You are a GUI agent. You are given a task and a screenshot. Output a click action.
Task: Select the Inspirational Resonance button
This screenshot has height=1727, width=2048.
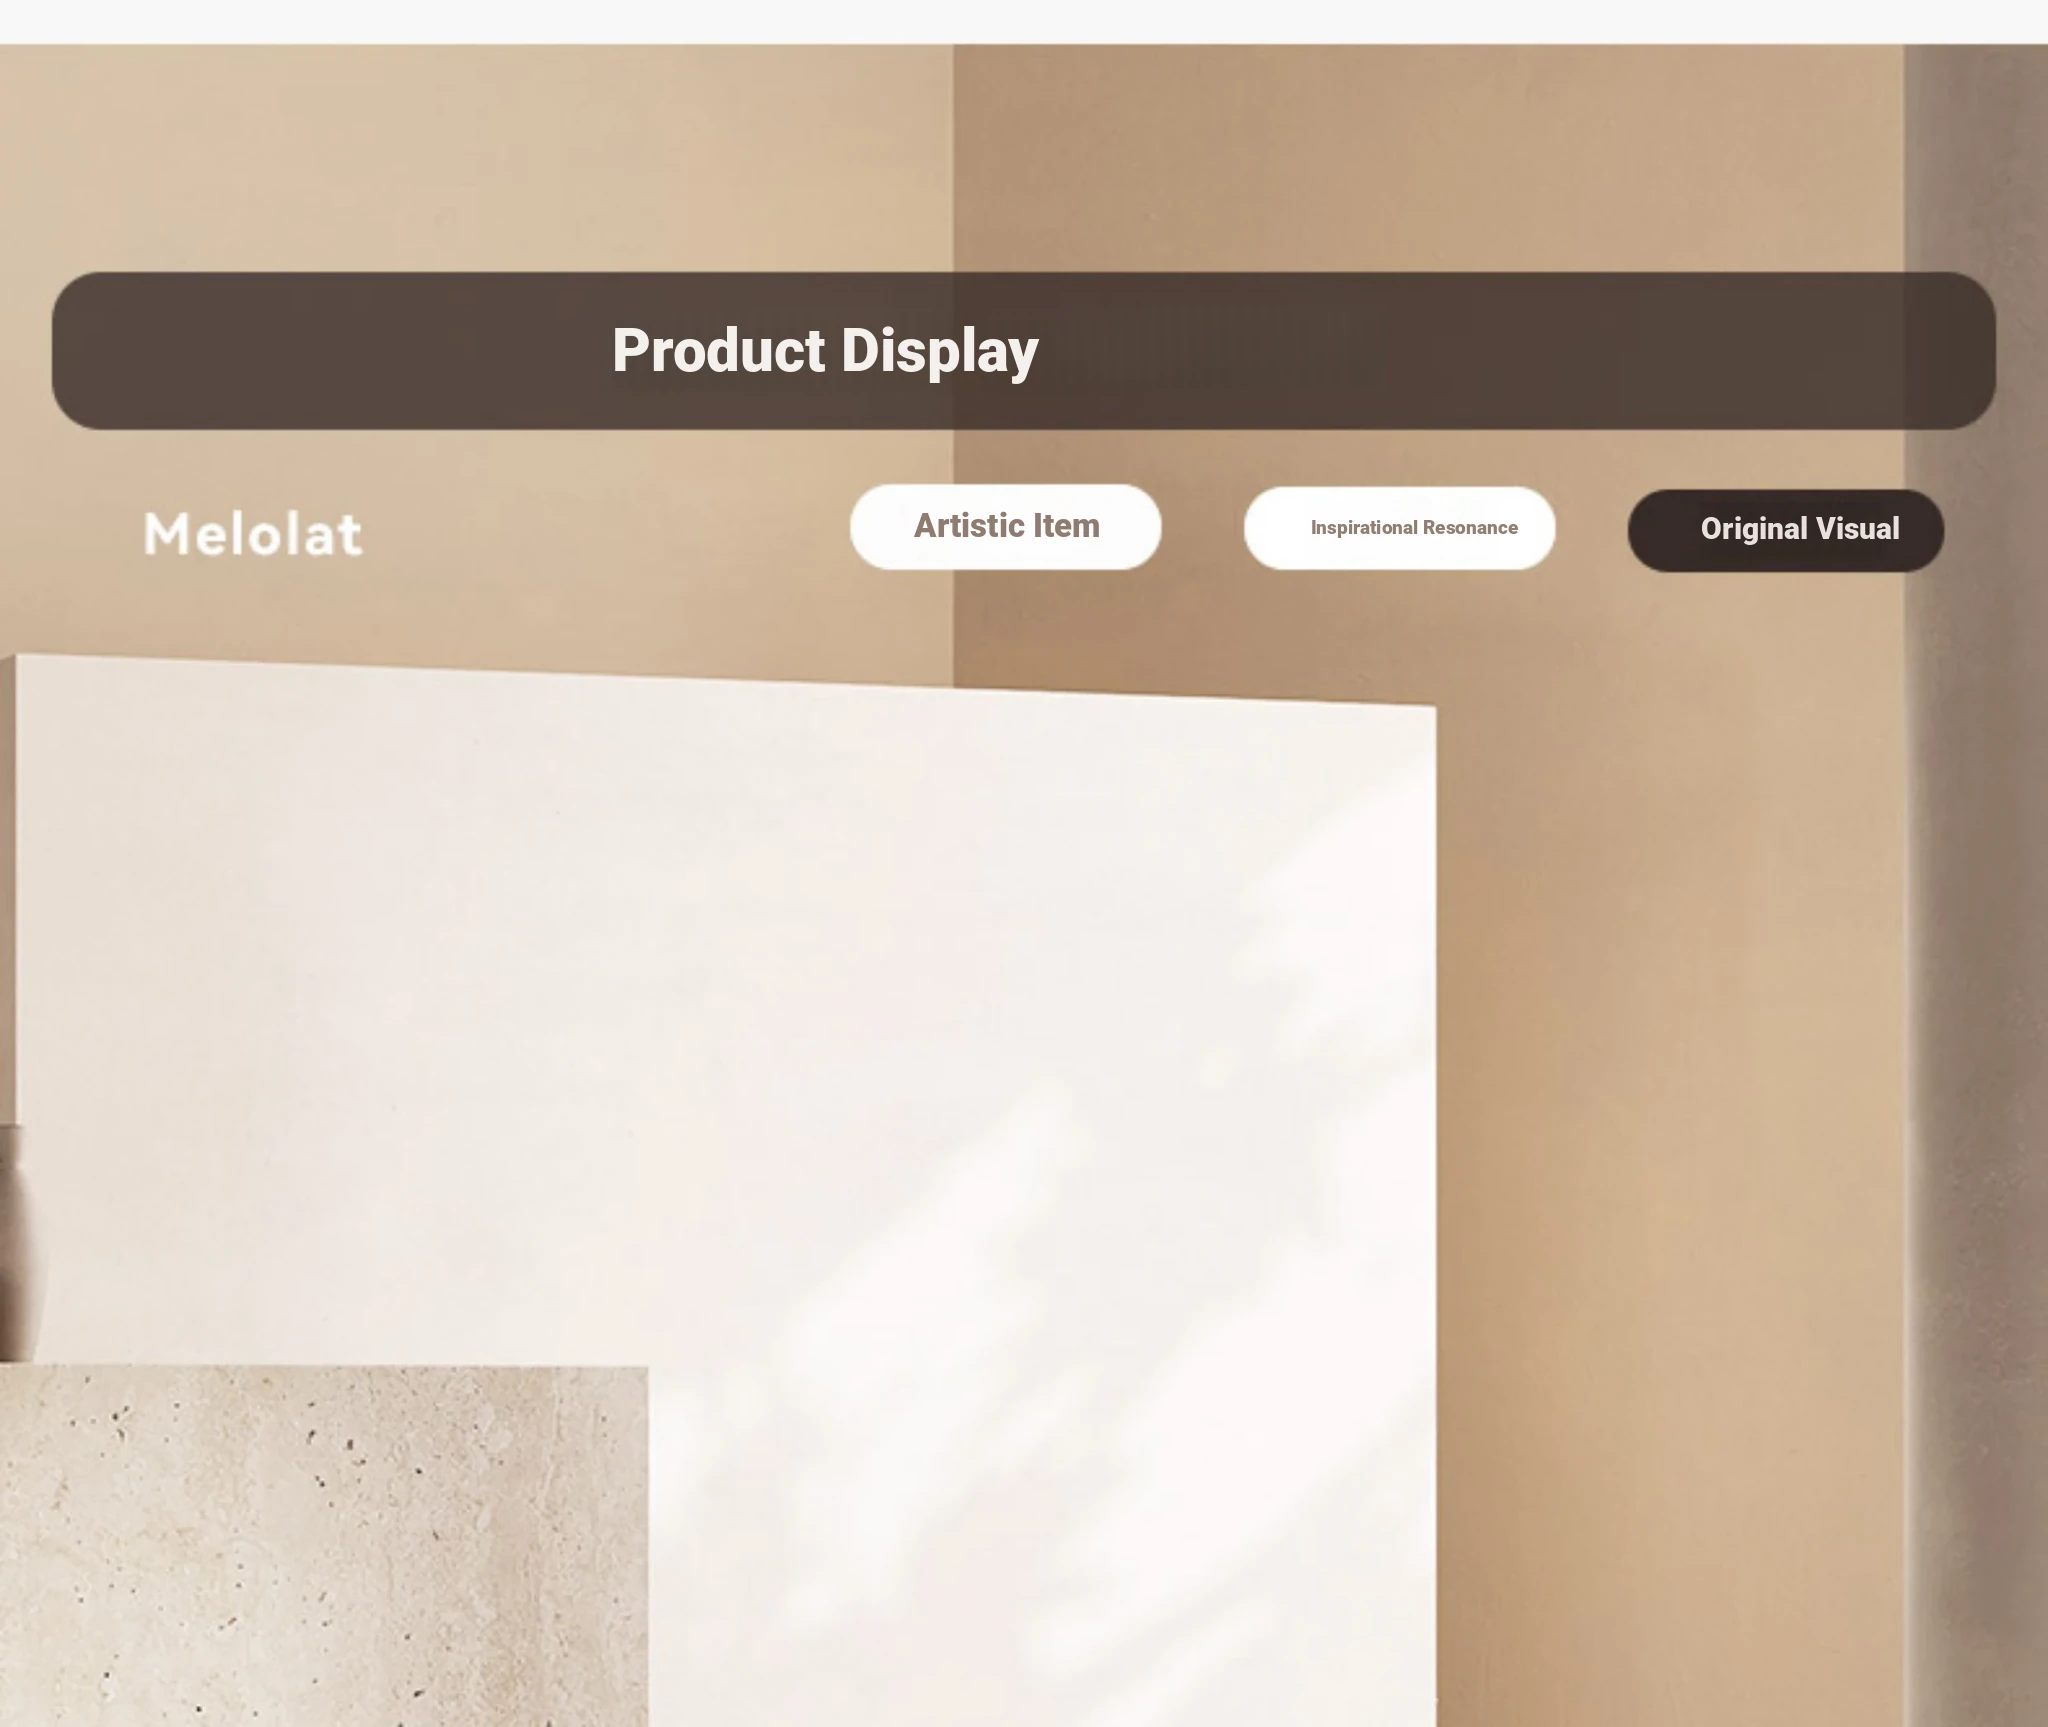tap(1399, 528)
